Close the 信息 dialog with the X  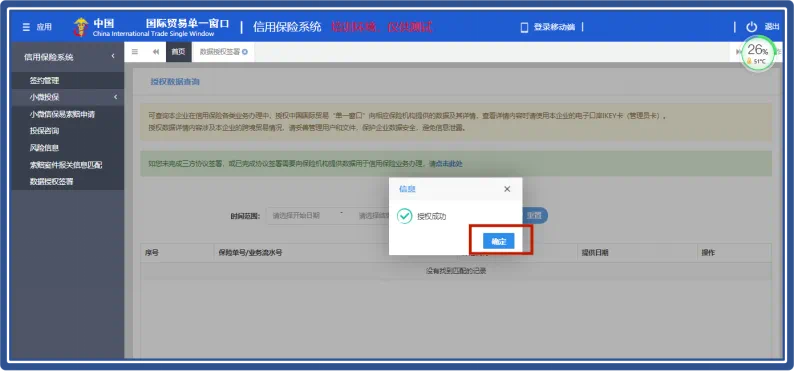tap(507, 189)
